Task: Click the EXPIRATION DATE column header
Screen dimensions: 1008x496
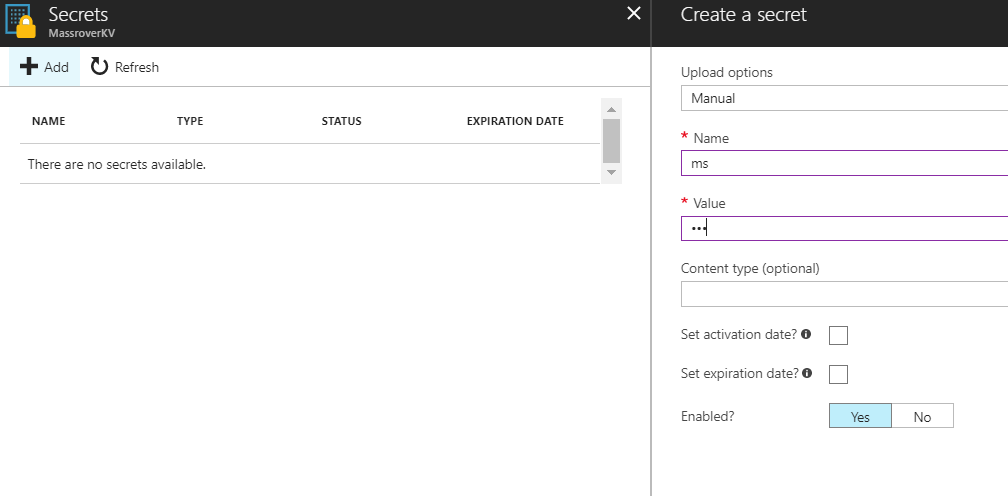Action: coord(515,121)
